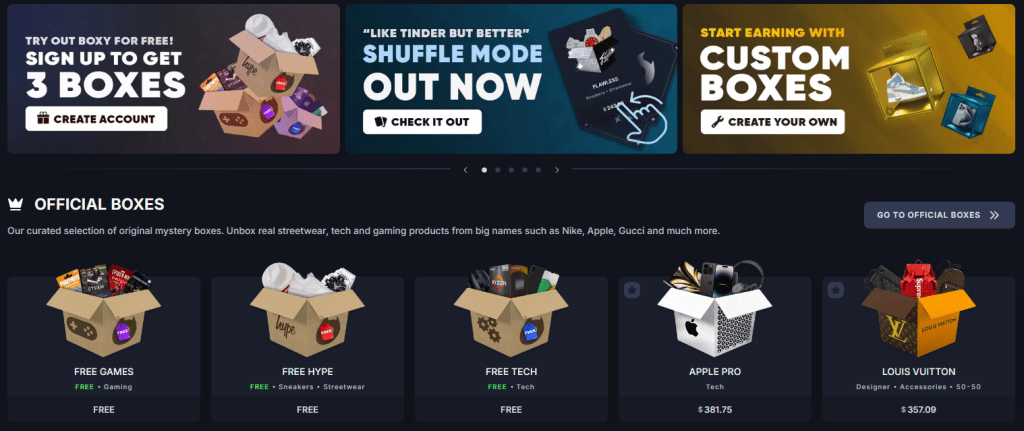Go to next carousel slide arrow
Screen dimensions: 1024x431
[557, 170]
